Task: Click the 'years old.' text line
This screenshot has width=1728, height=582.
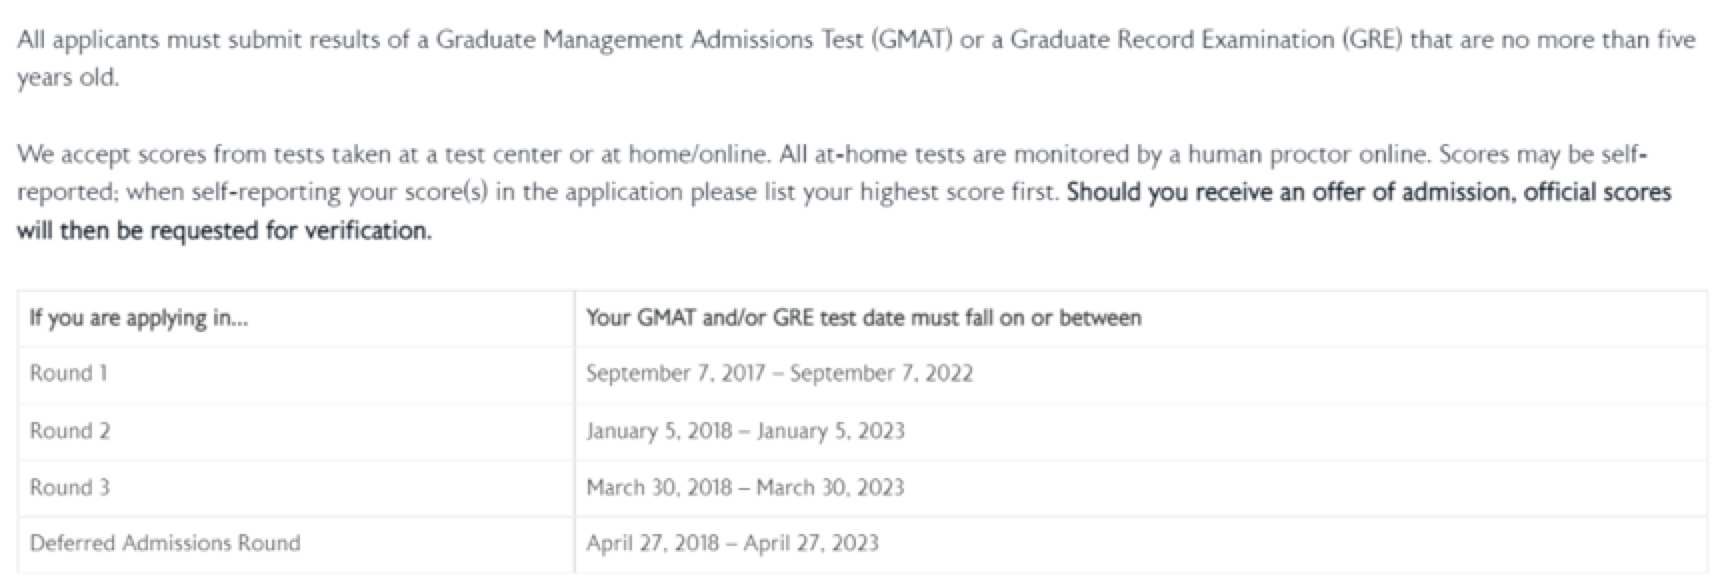Action: pos(68,78)
